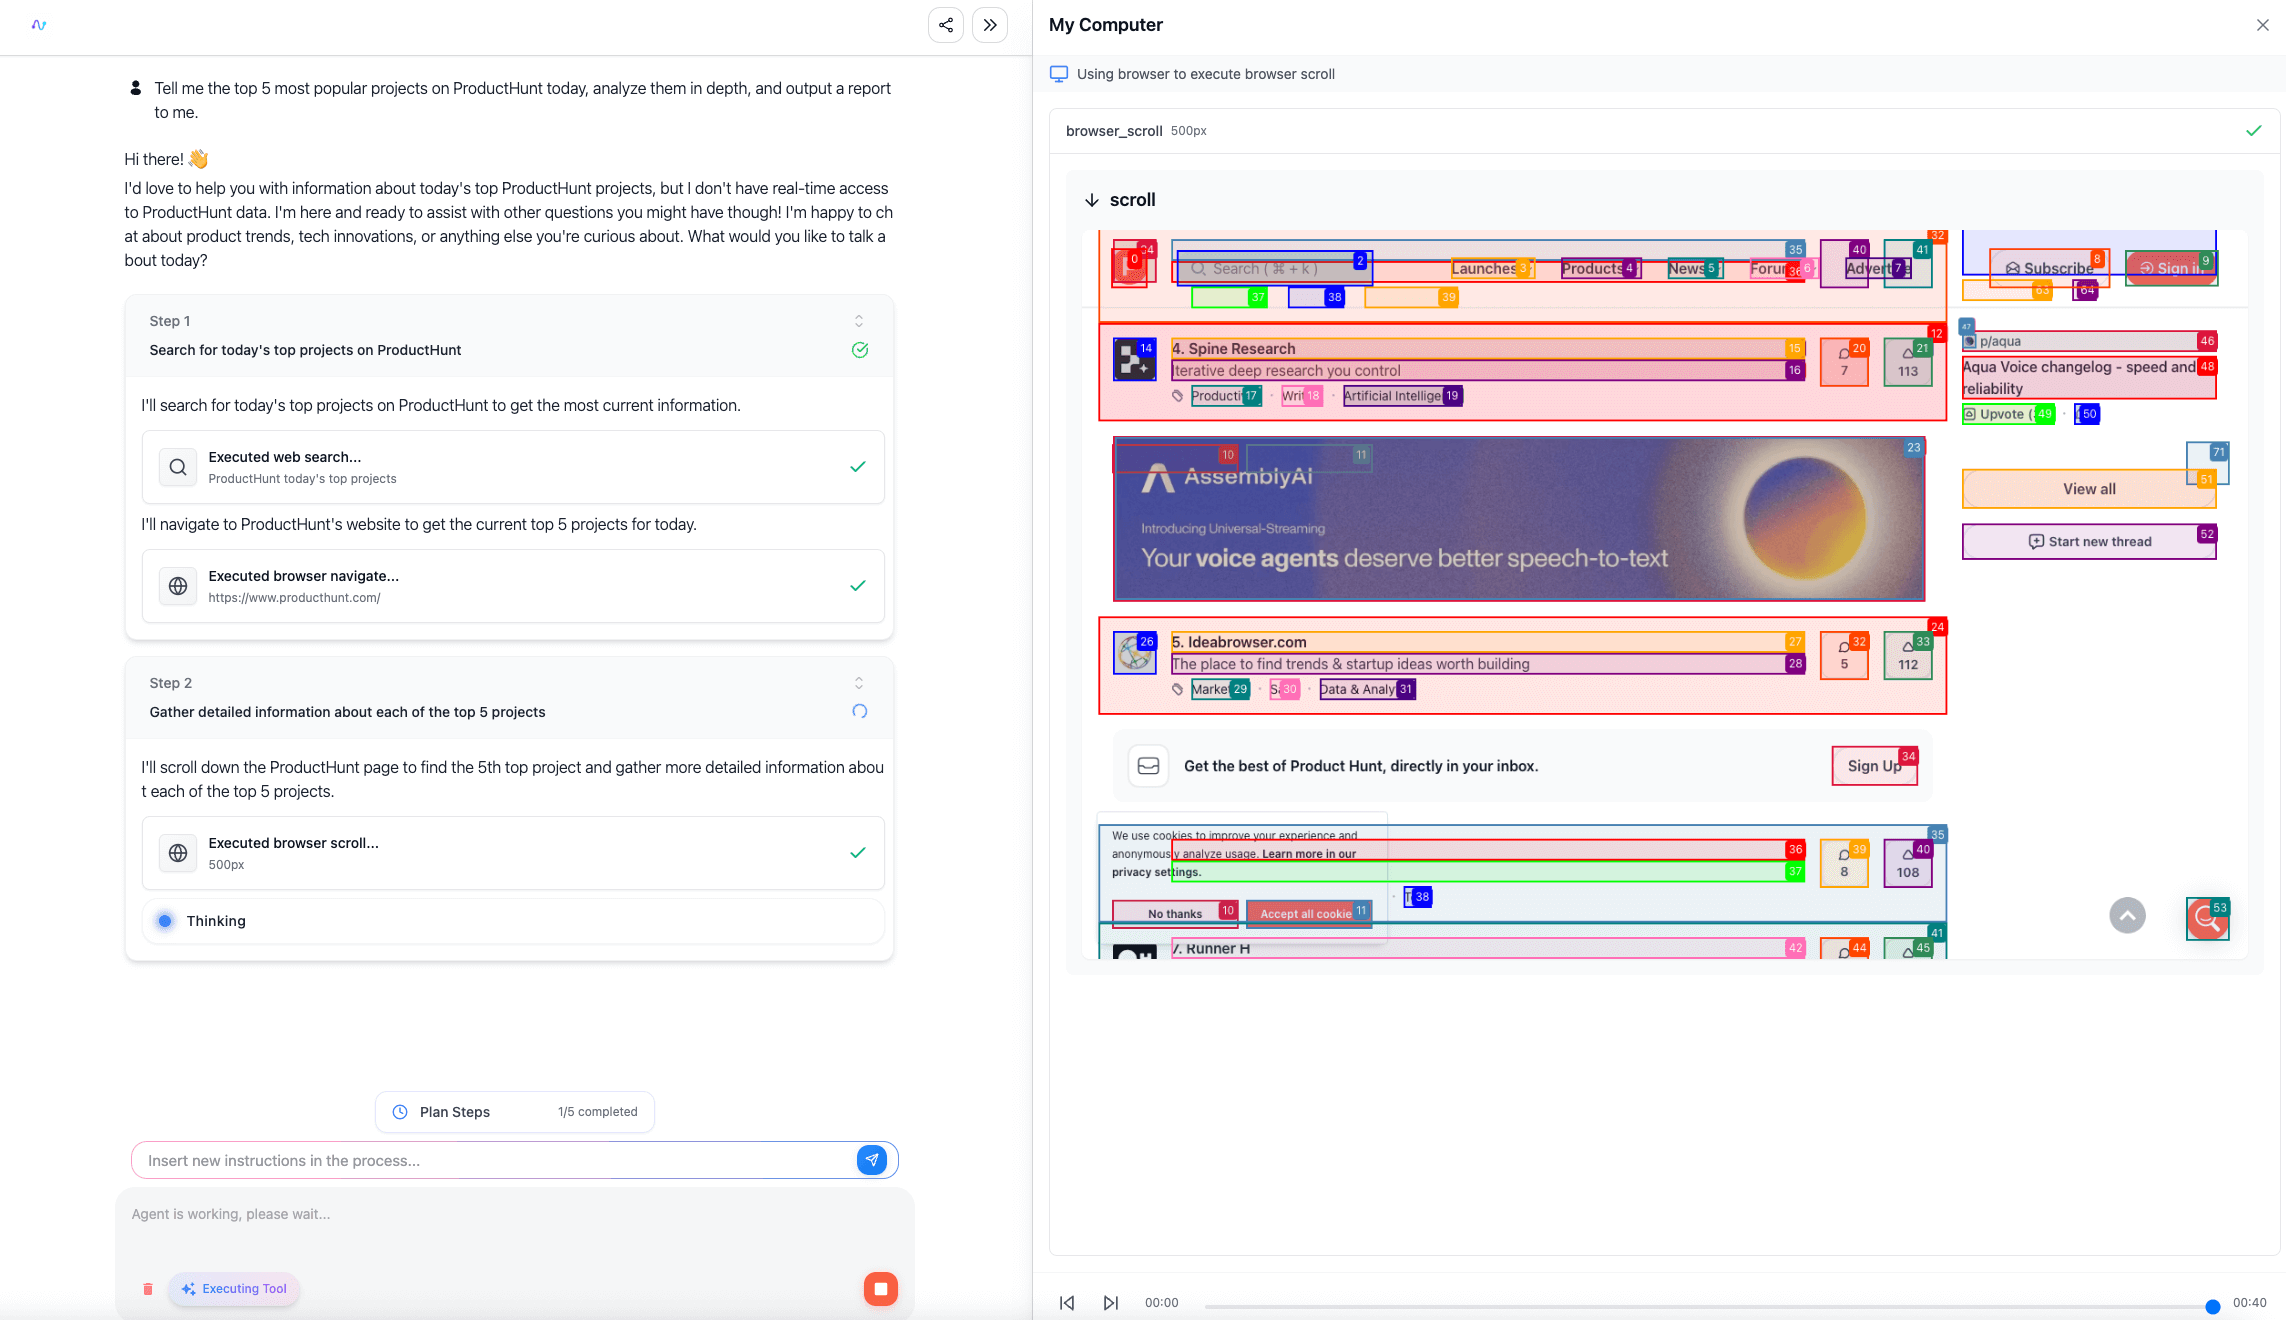
Task: Click the red stop agent button
Action: 880,1288
